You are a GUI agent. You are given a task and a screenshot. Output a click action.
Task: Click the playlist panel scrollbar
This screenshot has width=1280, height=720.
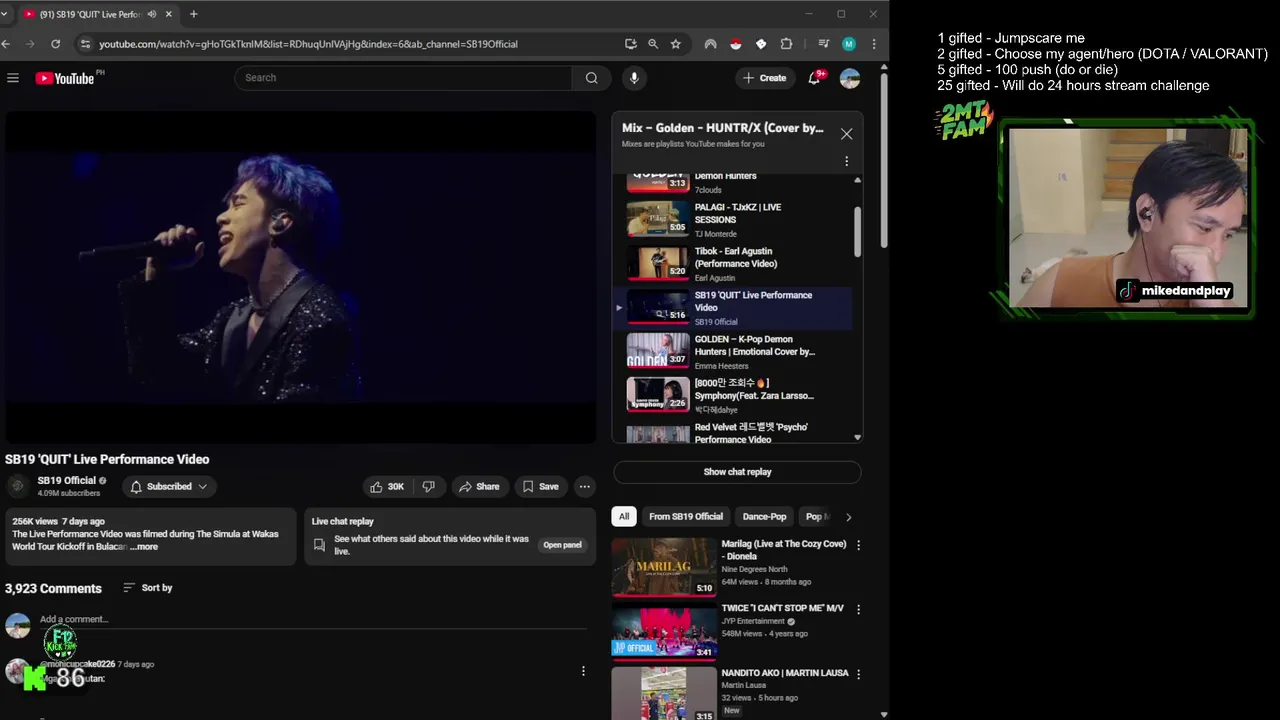pos(857,231)
